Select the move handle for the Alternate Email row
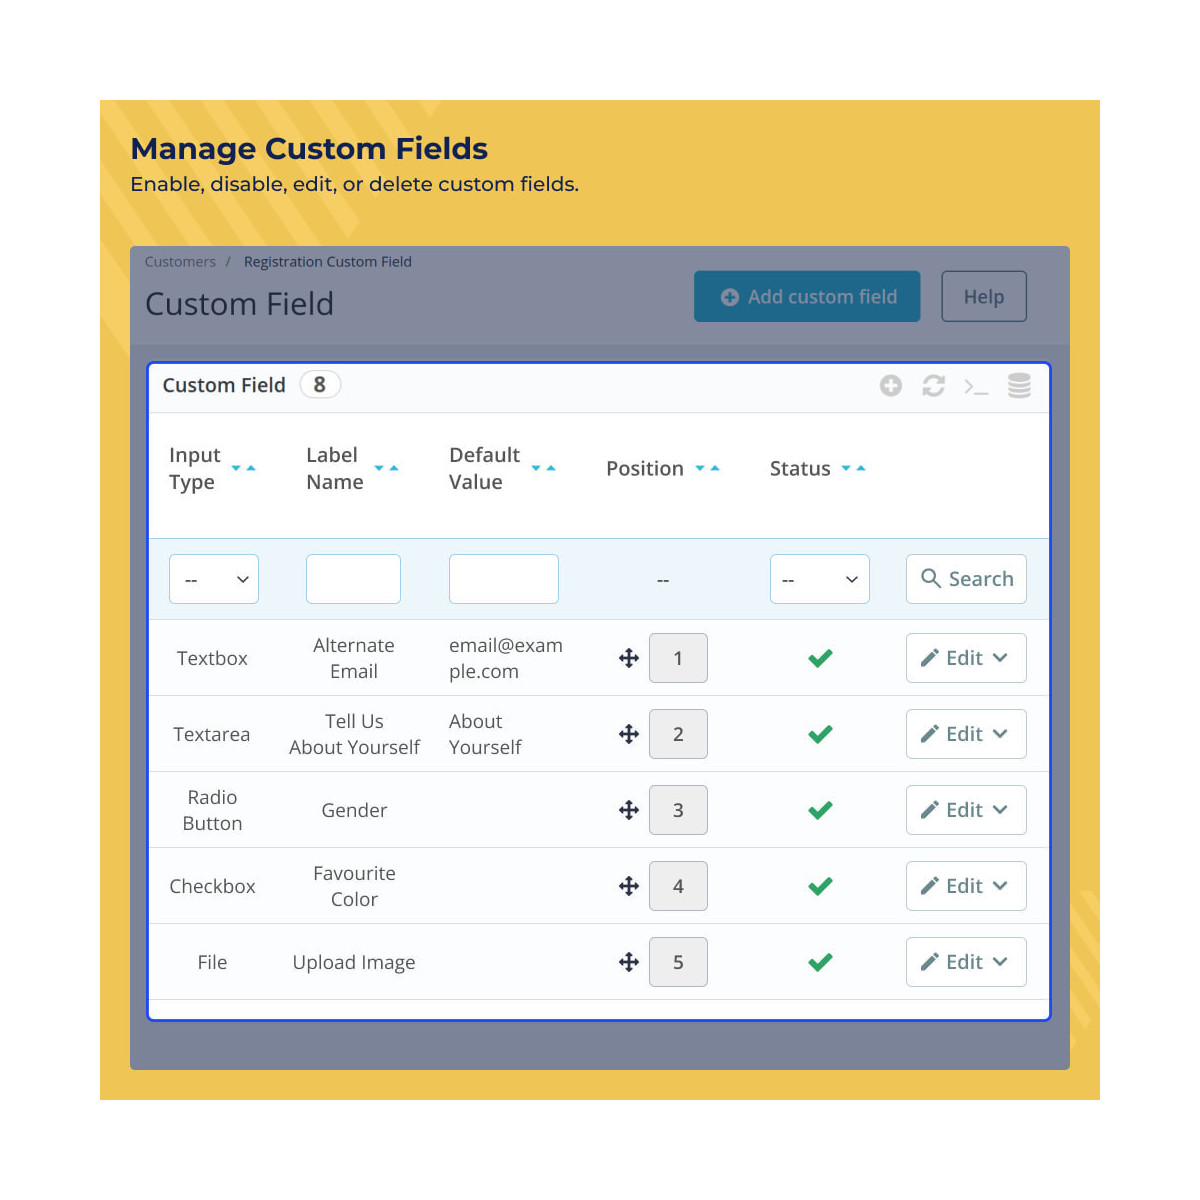Screen dimensions: 1200x1200 click(x=628, y=658)
